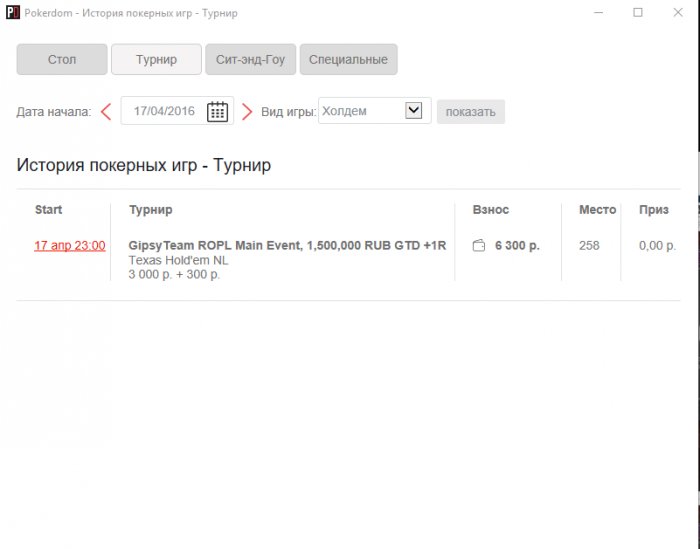Image resolution: width=700 pixels, height=549 pixels.
Task: Click the 6 300 р. buy-in value
Action: [517, 245]
